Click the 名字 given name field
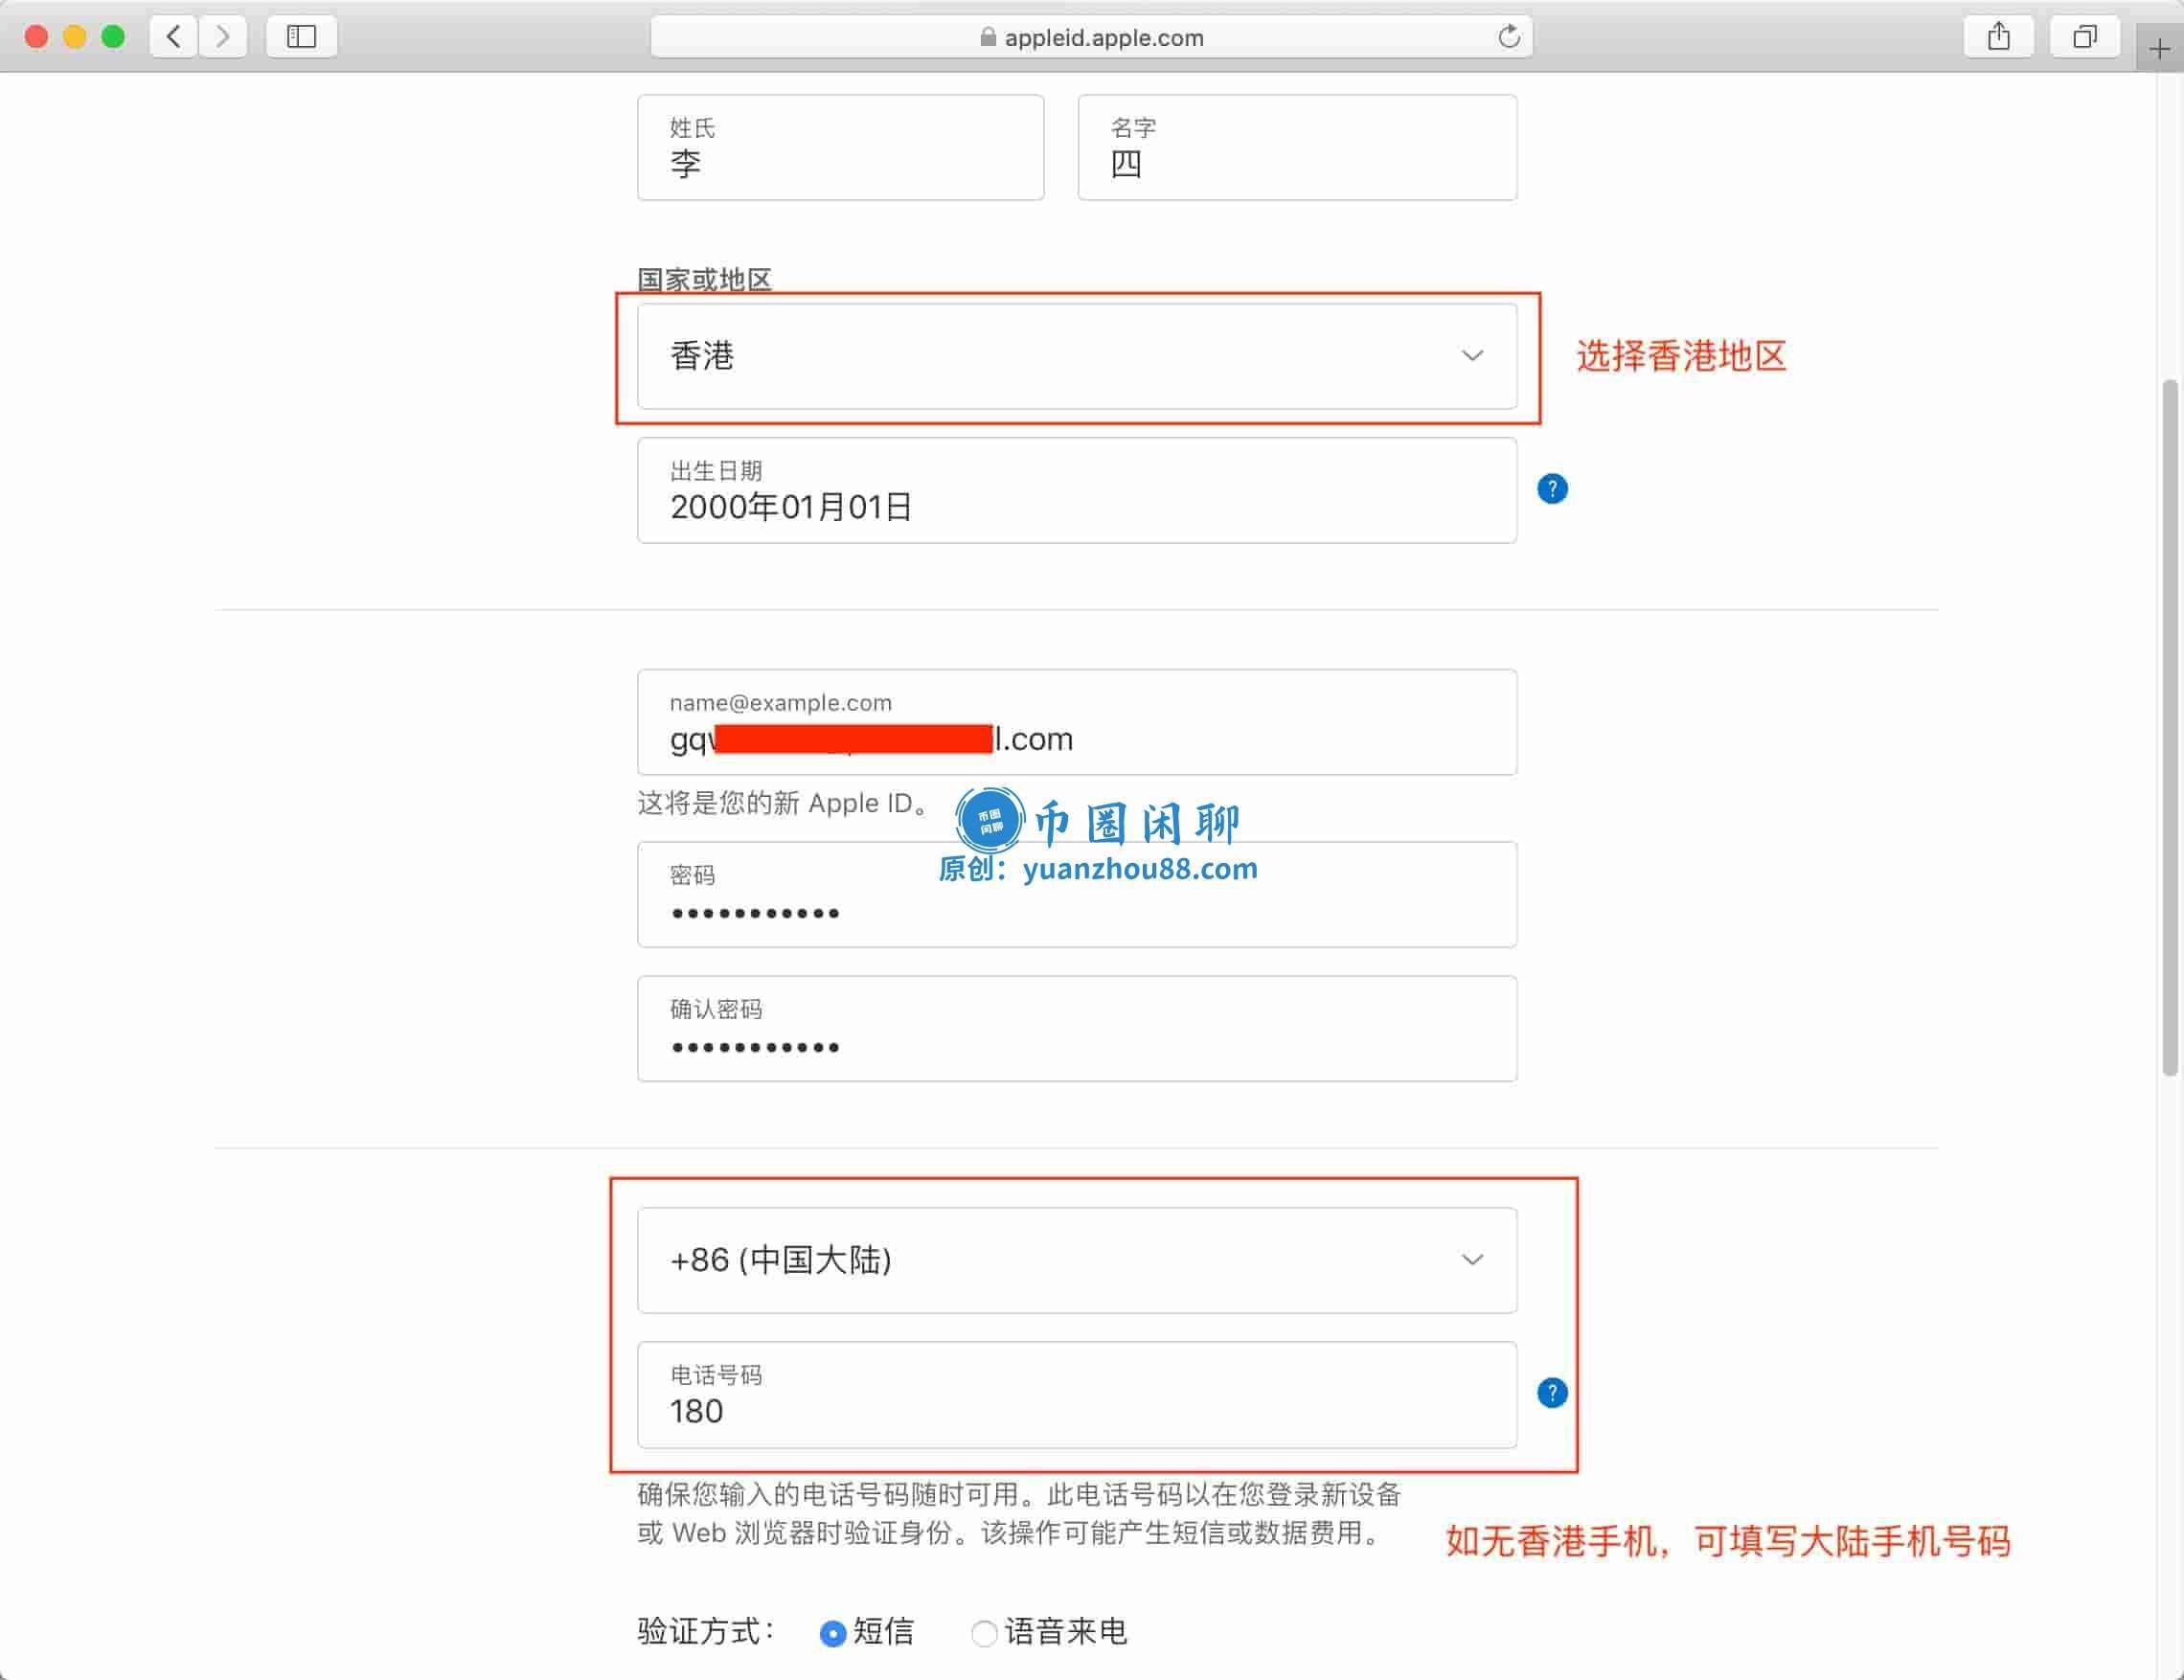Image resolution: width=2184 pixels, height=1680 pixels. (1297, 148)
